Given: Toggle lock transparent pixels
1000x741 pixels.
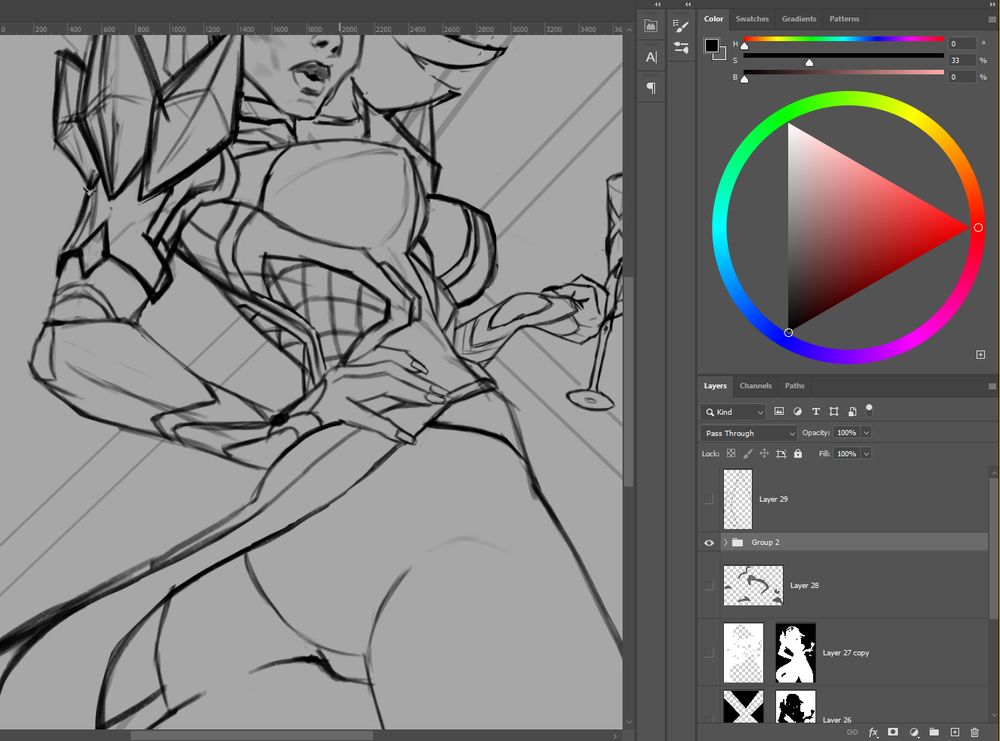Looking at the screenshot, I should click(x=731, y=453).
